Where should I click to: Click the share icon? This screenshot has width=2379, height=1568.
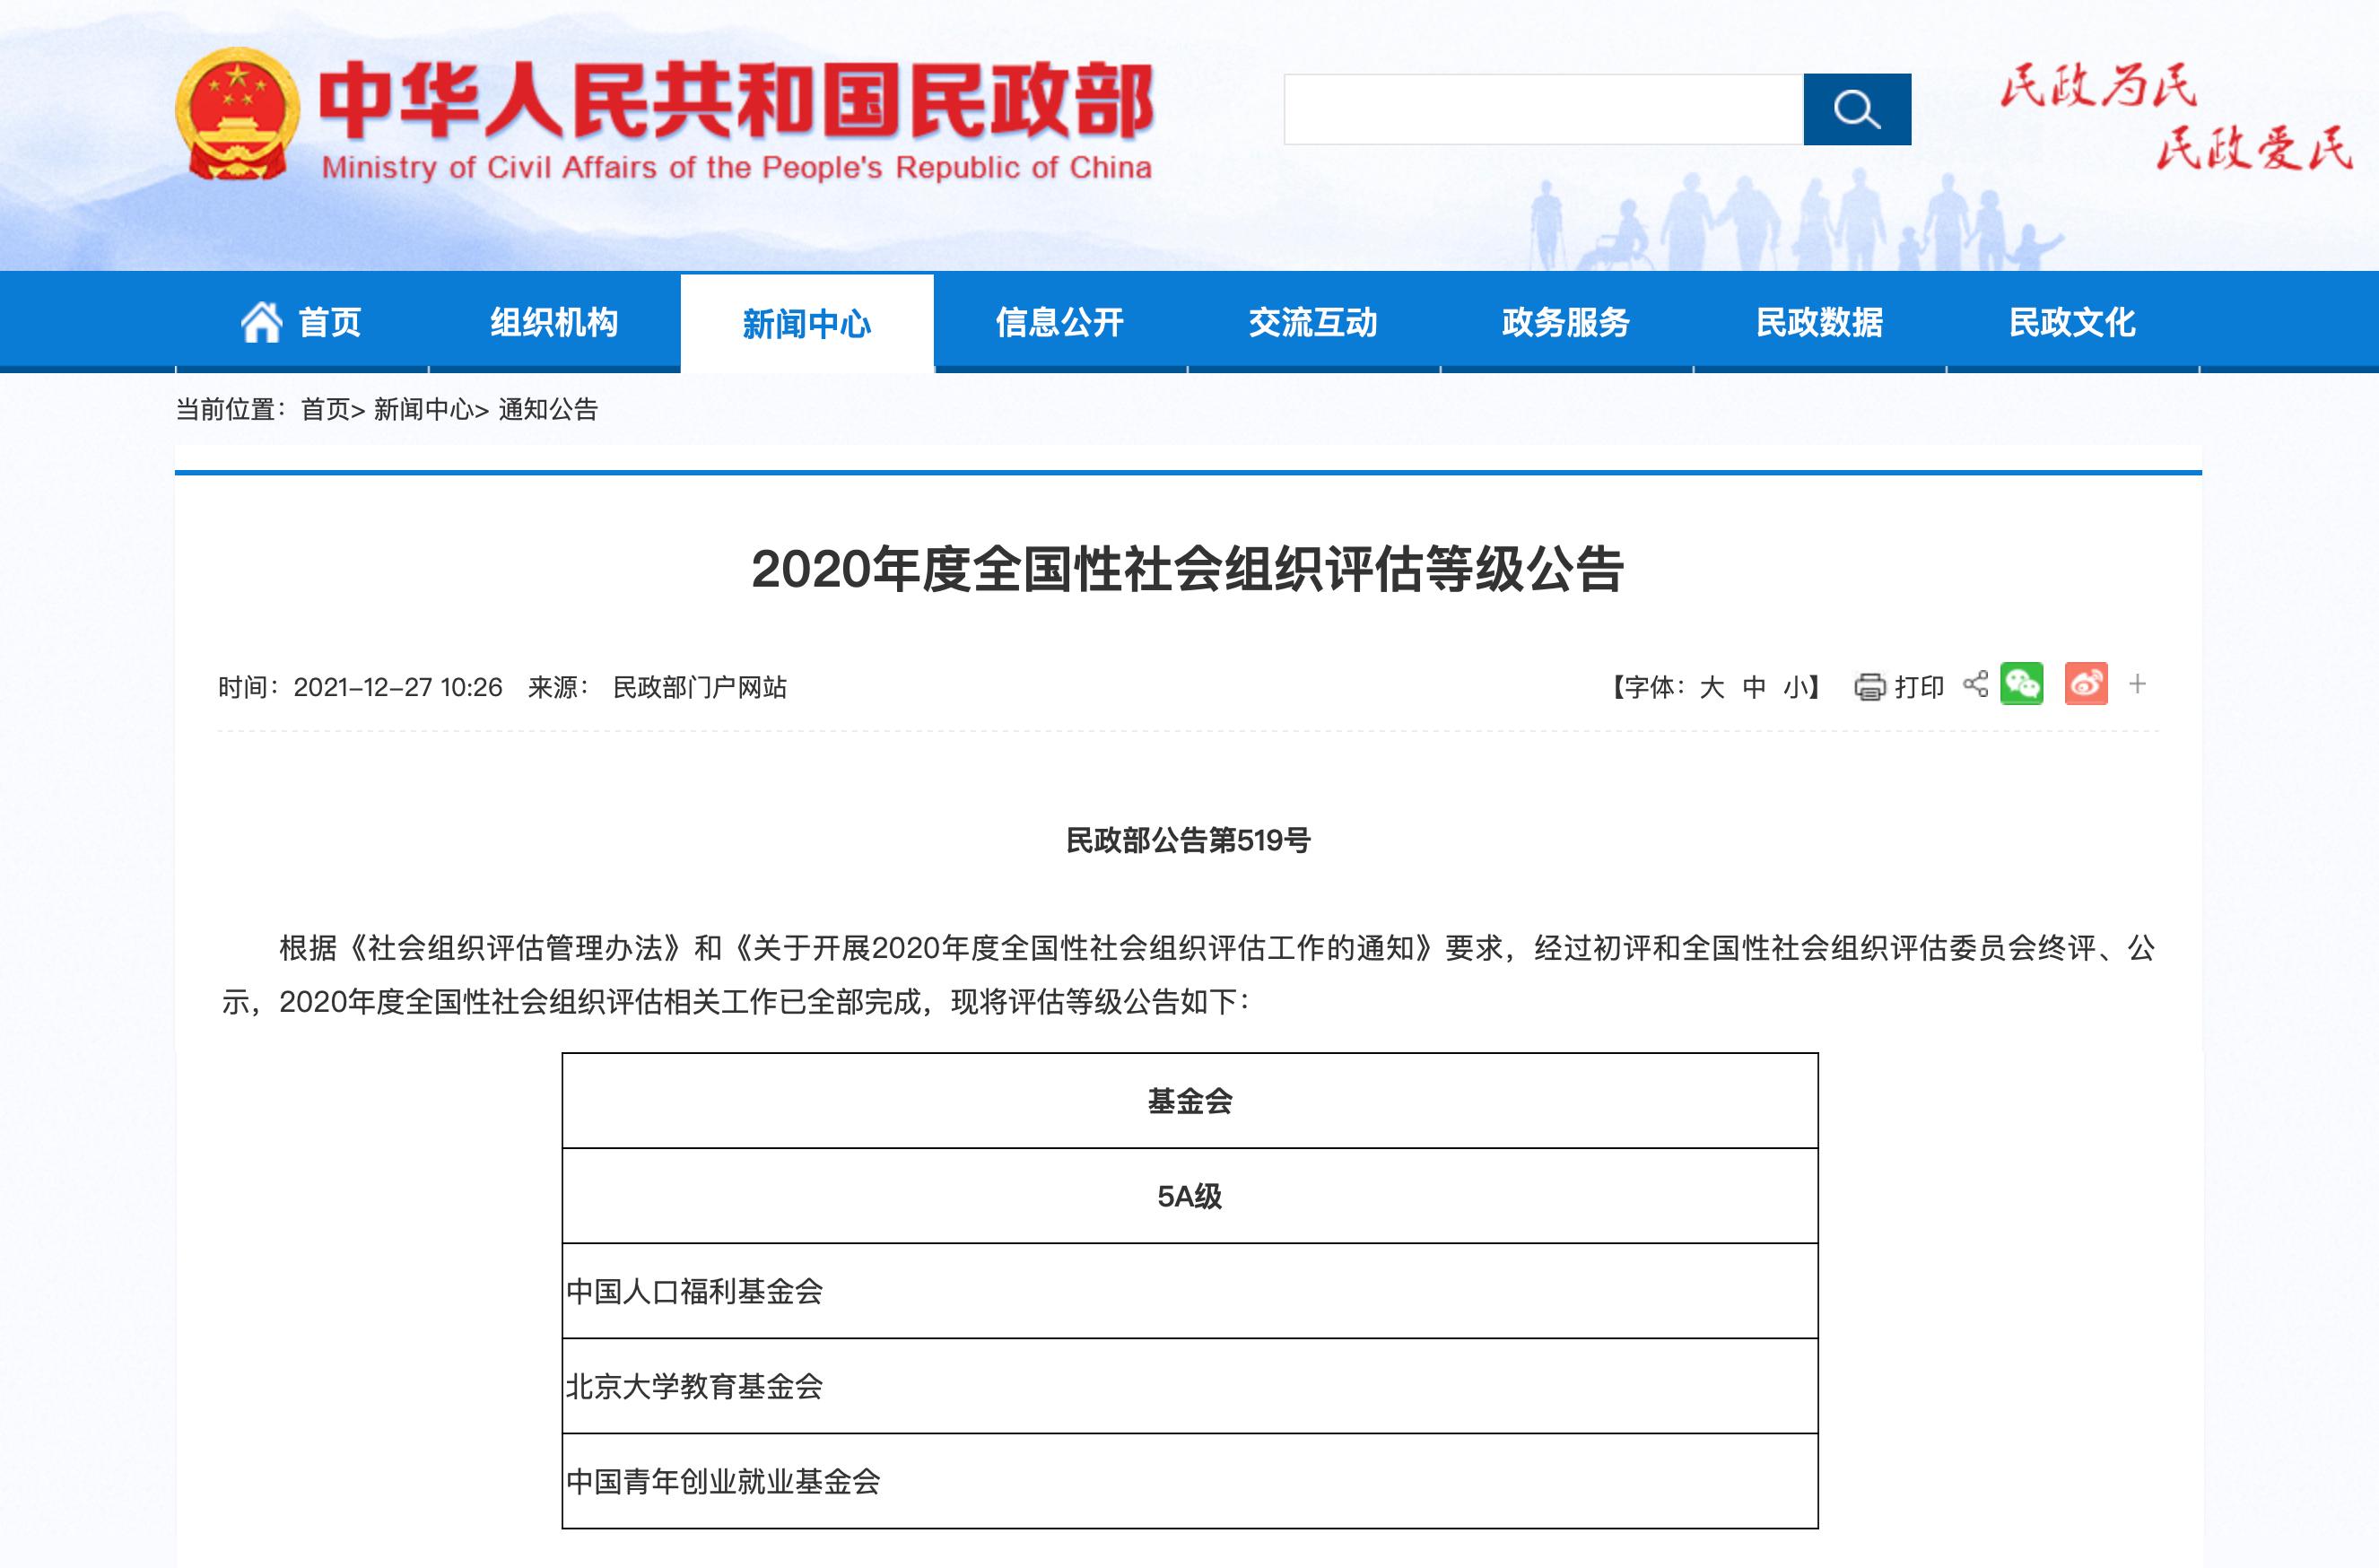1975,685
